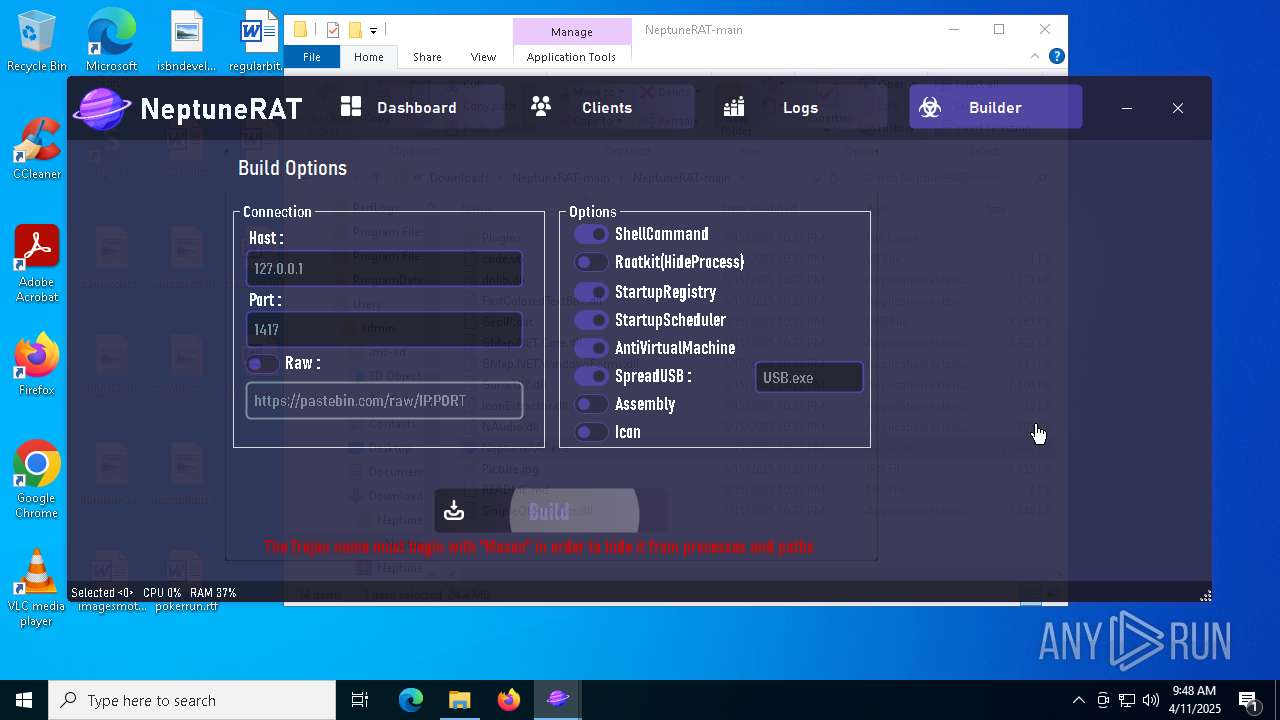The height and width of the screenshot is (720, 1280).
Task: Open VLC media player desktop shortcut
Action: click(x=37, y=588)
